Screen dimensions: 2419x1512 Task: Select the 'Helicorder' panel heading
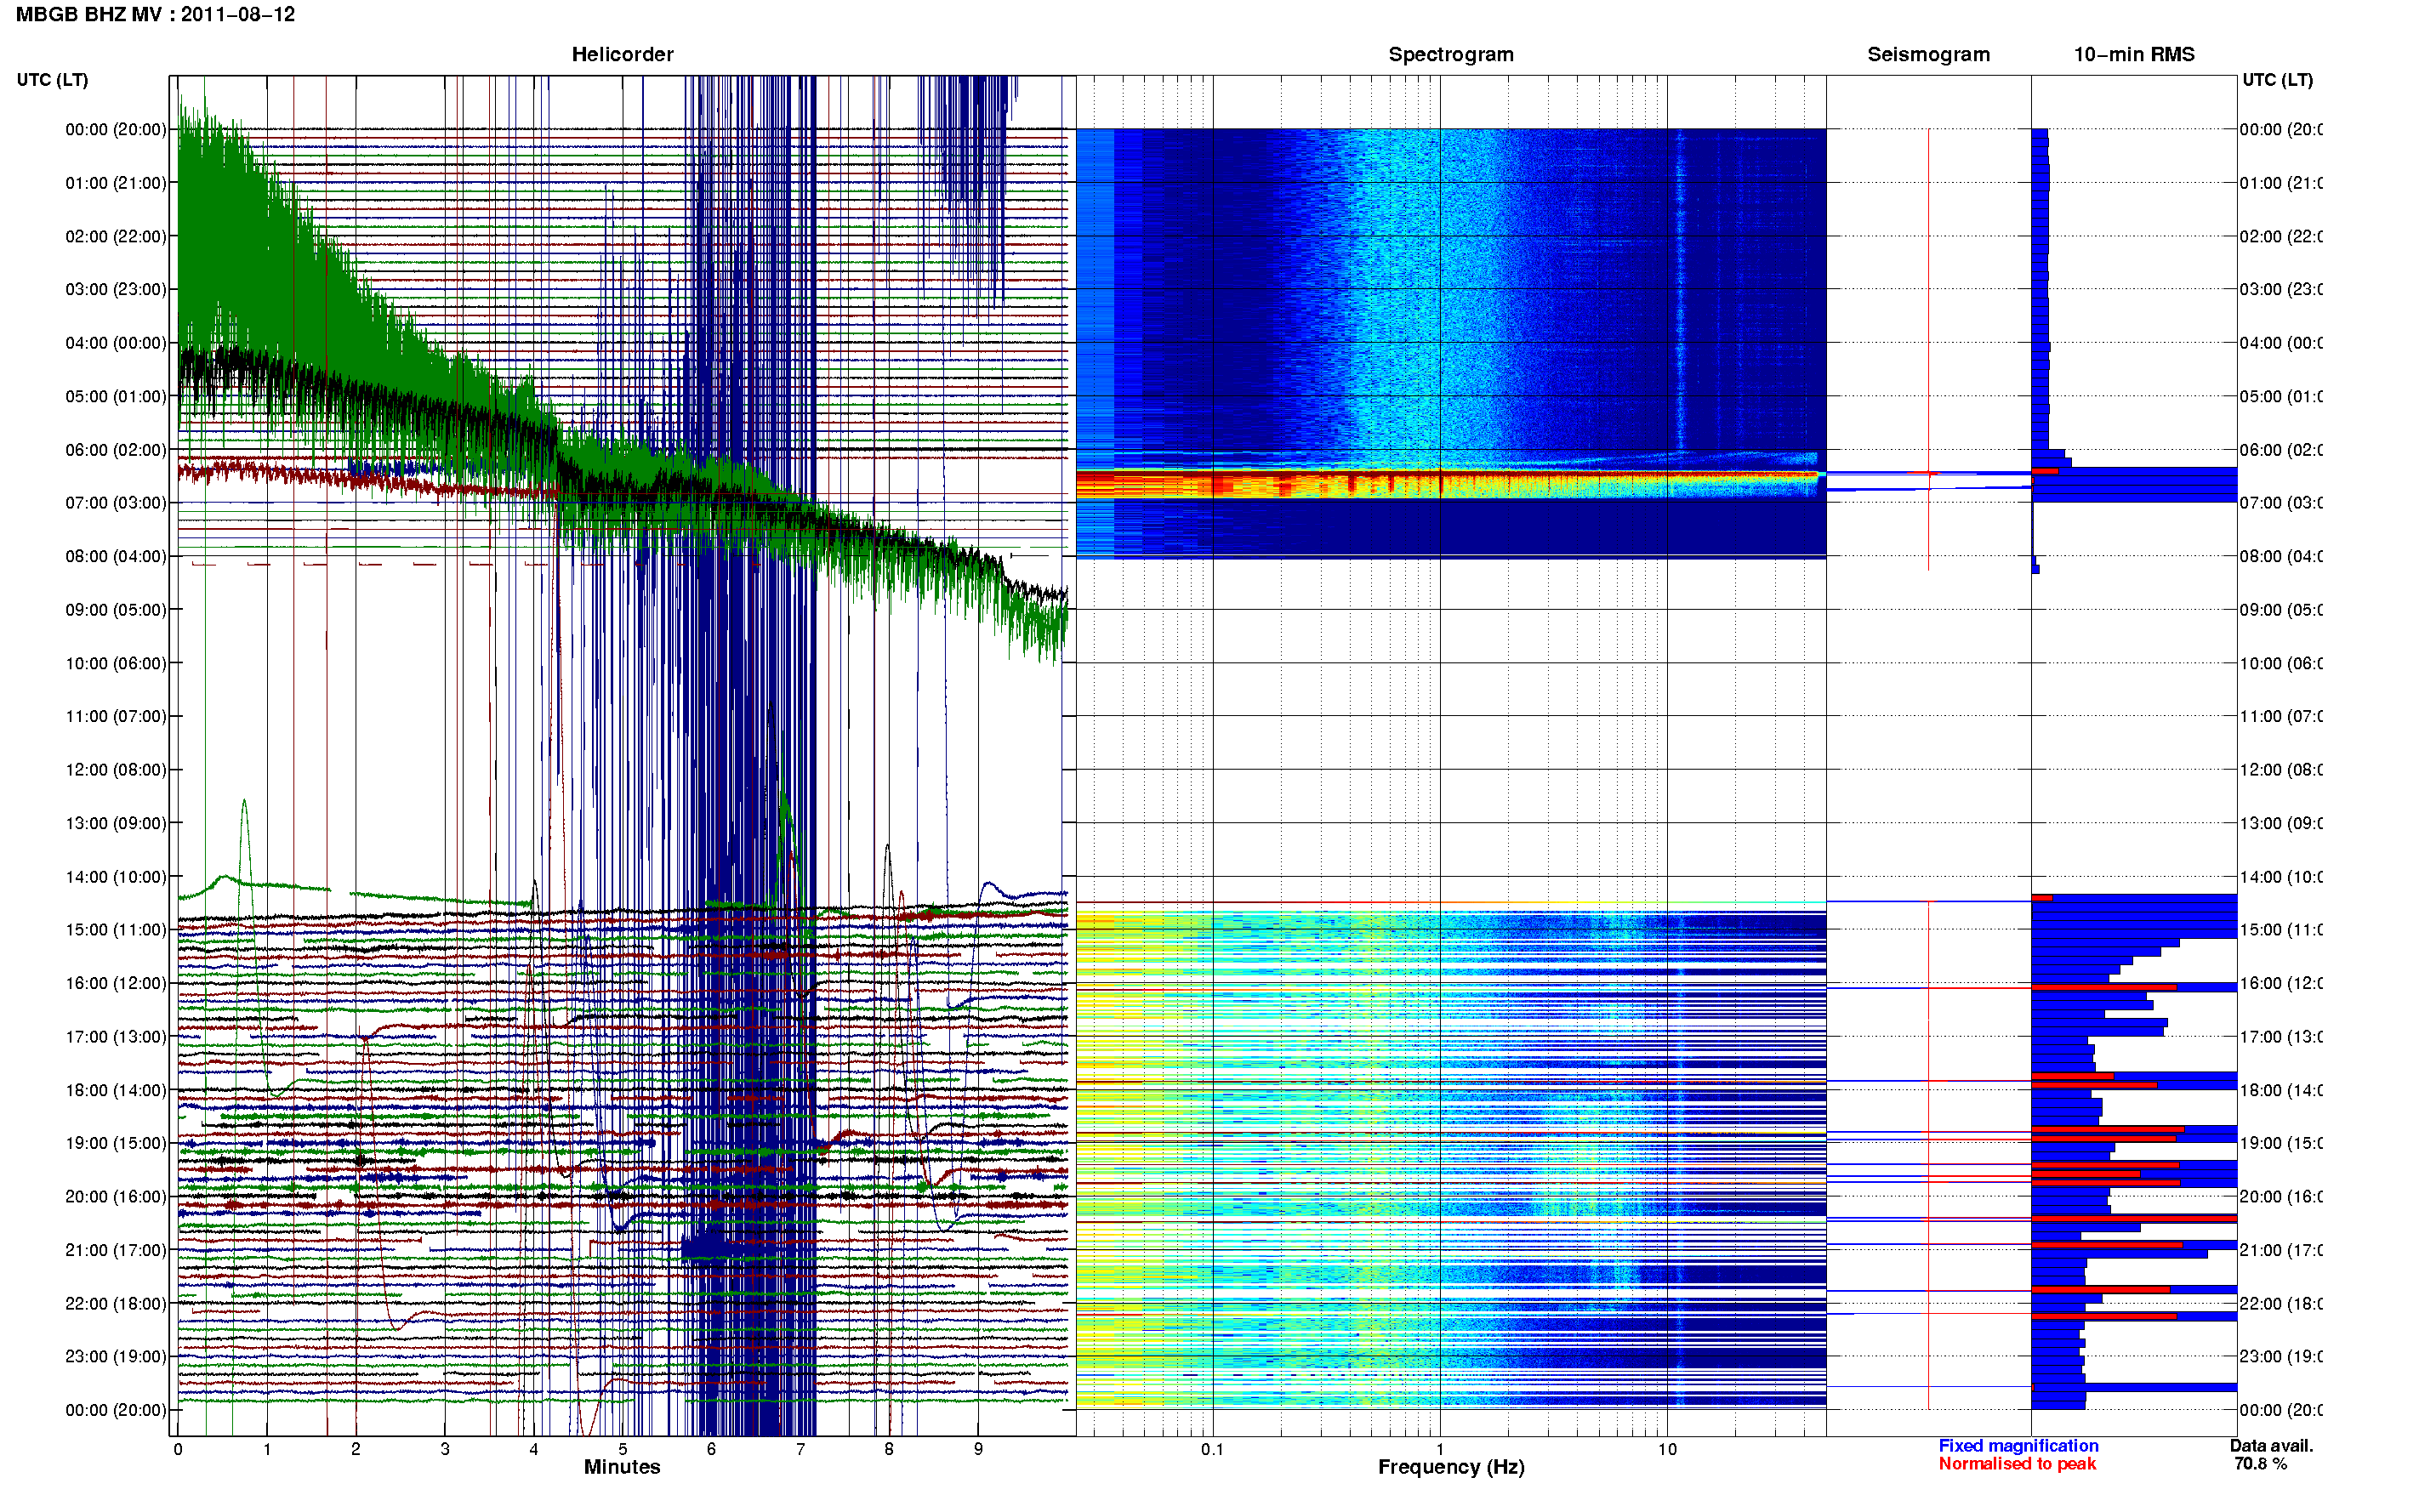[x=622, y=54]
